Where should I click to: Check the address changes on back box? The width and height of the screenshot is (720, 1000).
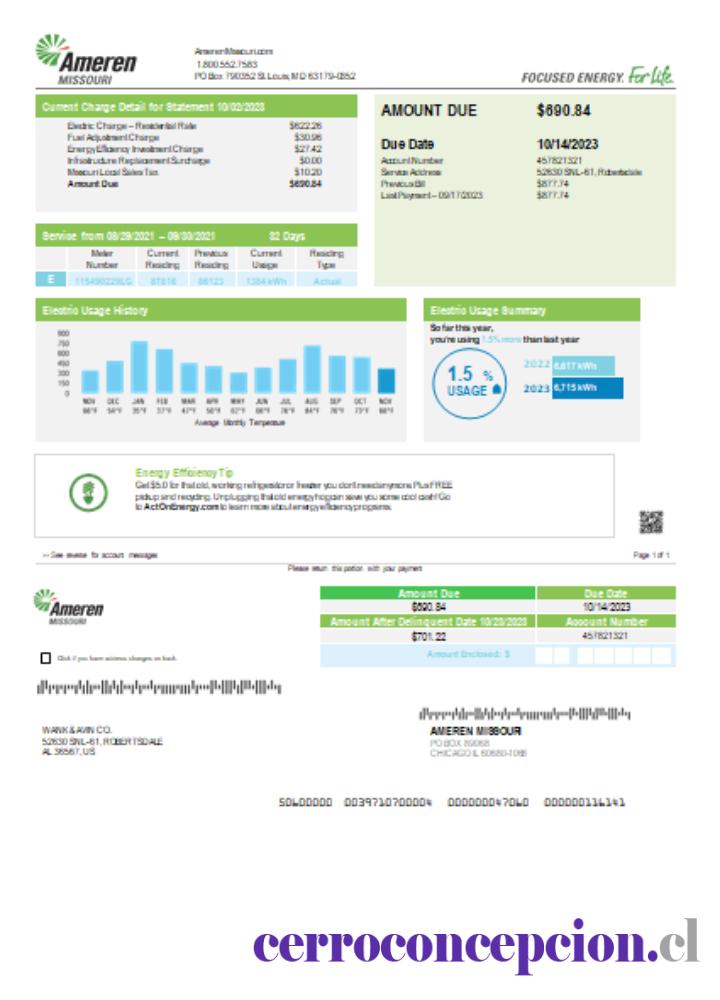45,658
